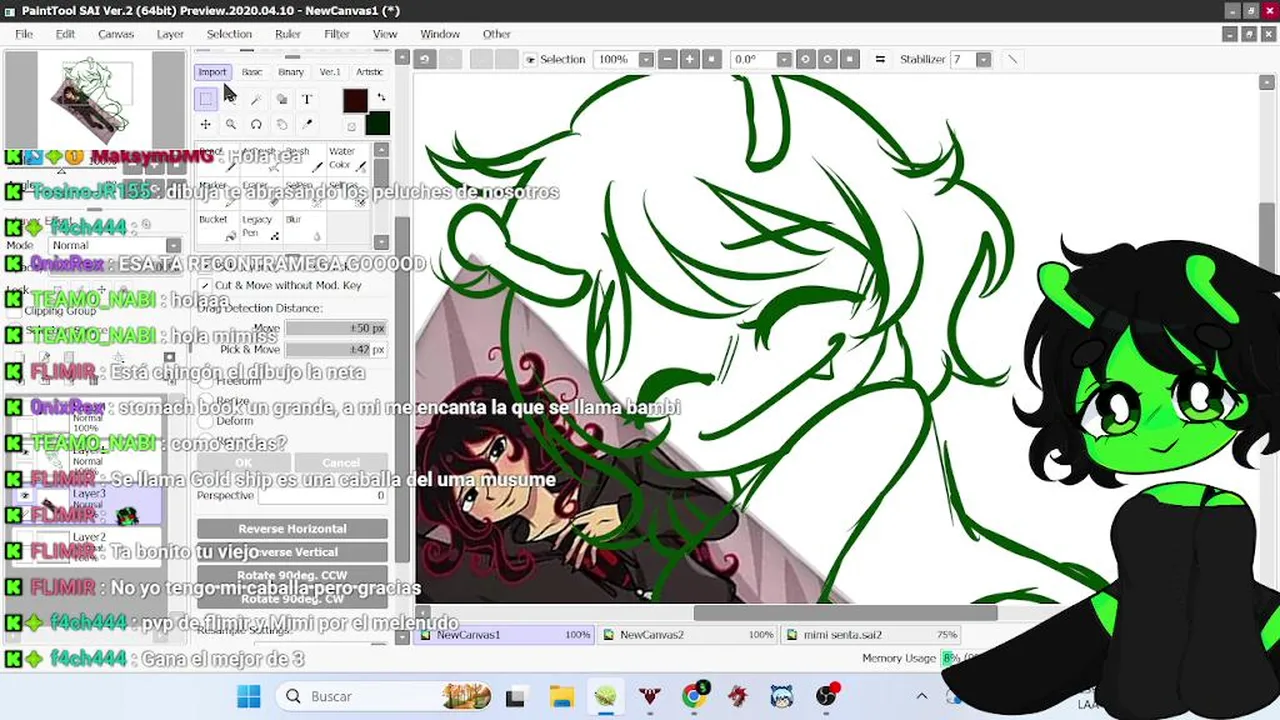Open the rotation angle dropdown
The height and width of the screenshot is (720, 1280).
784,59
